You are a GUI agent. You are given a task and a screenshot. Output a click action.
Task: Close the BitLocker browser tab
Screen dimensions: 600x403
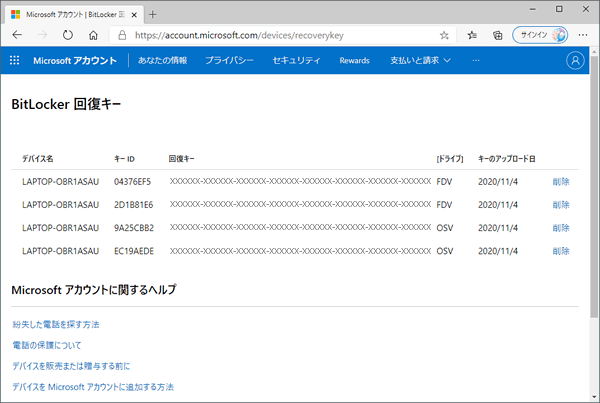pos(134,15)
